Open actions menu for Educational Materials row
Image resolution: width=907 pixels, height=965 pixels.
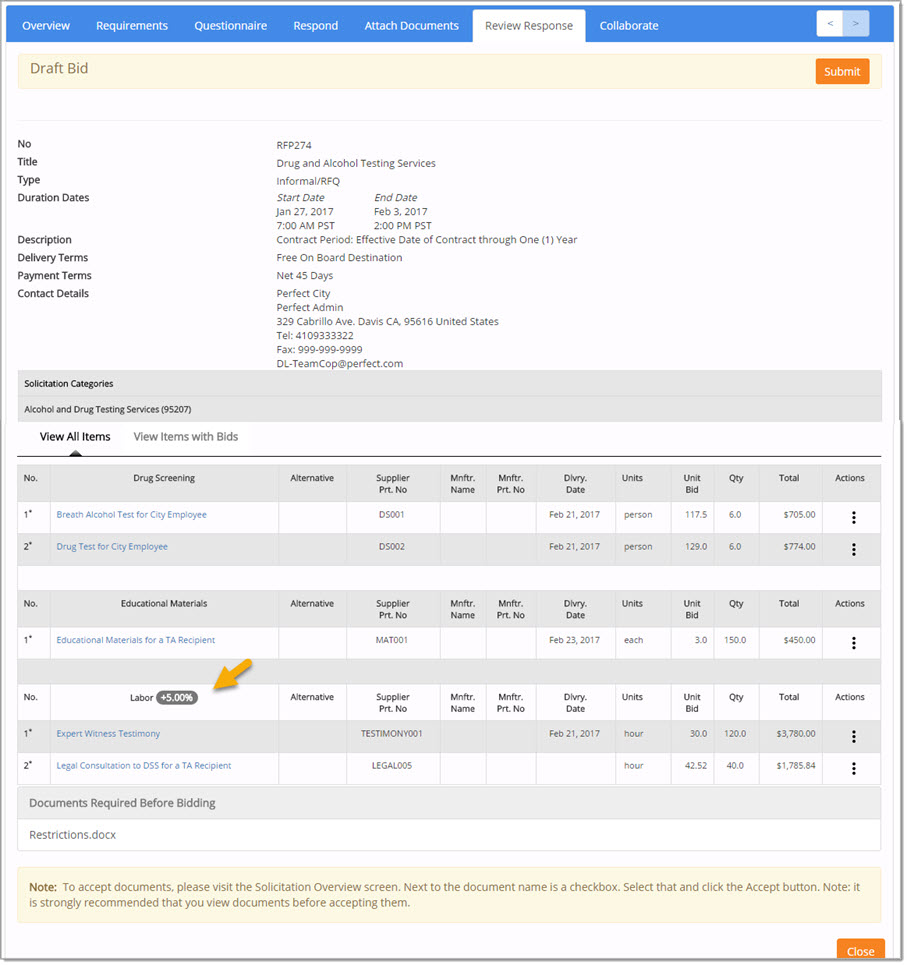pos(853,643)
